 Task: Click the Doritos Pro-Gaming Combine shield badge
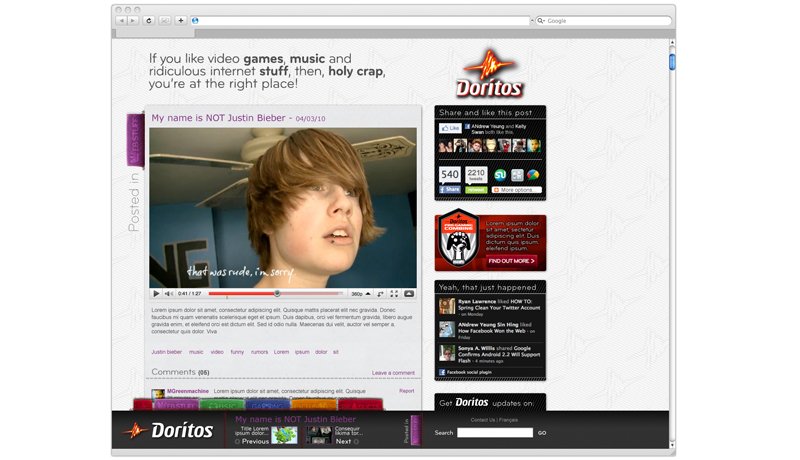click(x=459, y=239)
